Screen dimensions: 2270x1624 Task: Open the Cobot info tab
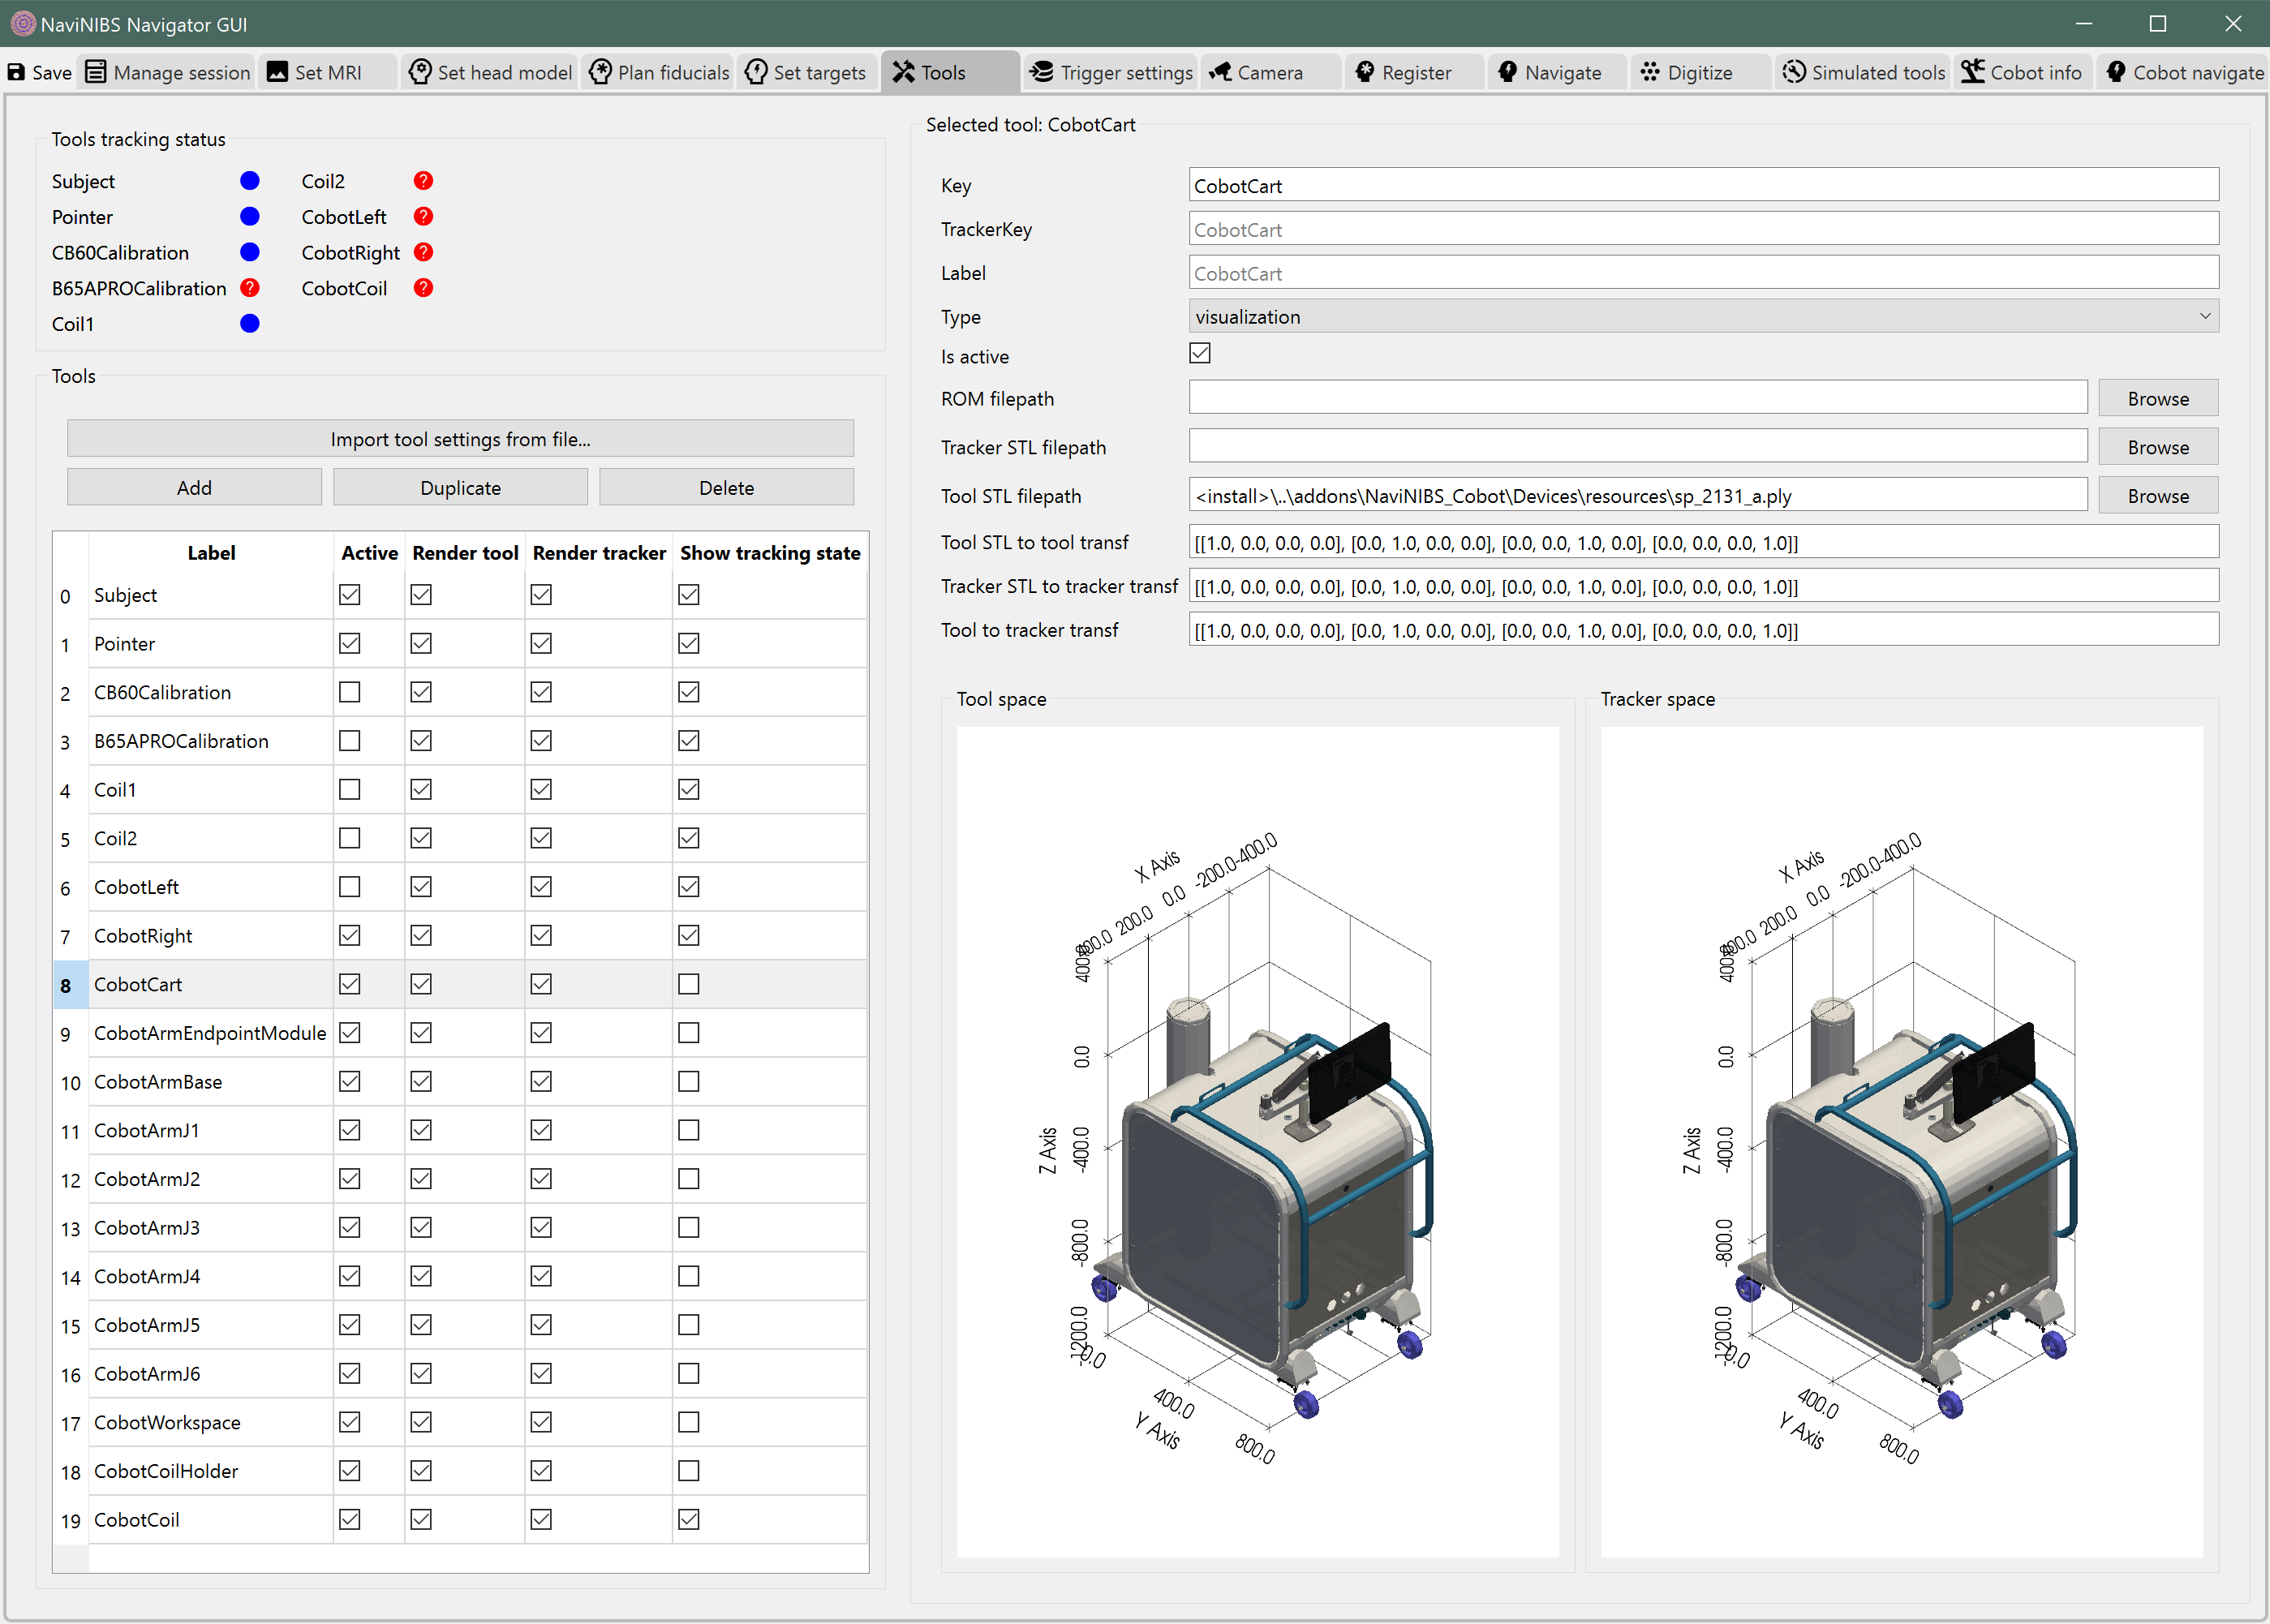click(x=2022, y=72)
